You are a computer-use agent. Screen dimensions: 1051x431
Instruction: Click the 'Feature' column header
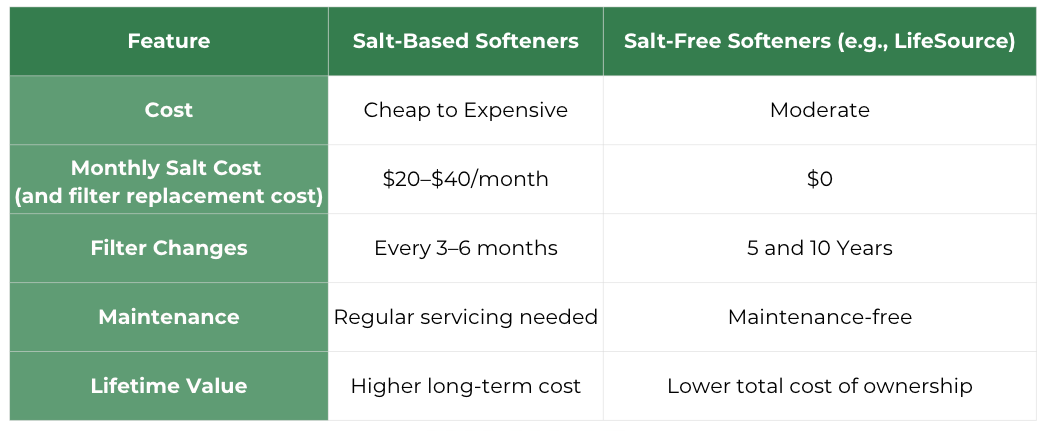tap(169, 41)
